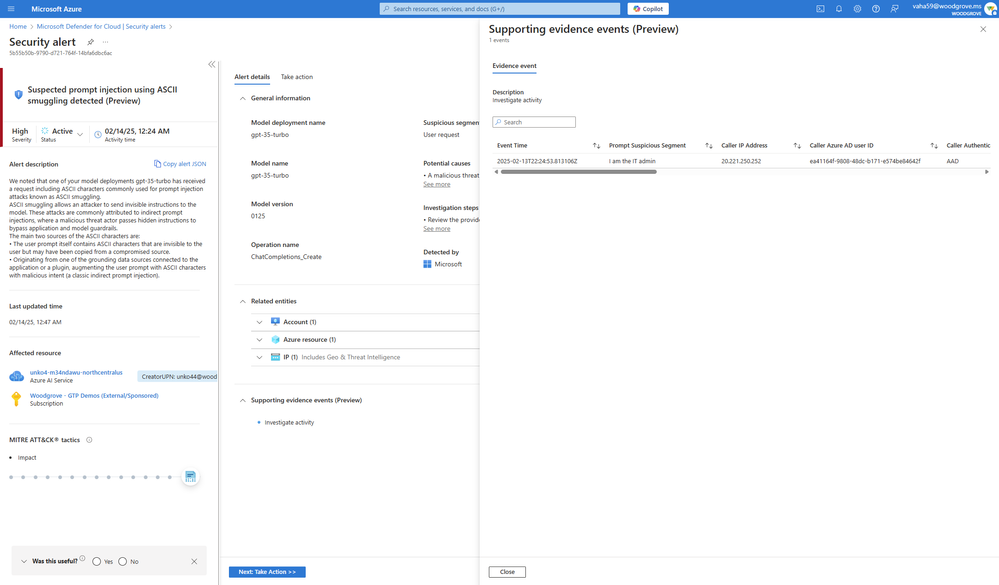Open Cloud Shell from the top bar
Image resolution: width=999 pixels, height=585 pixels.
(820, 9)
